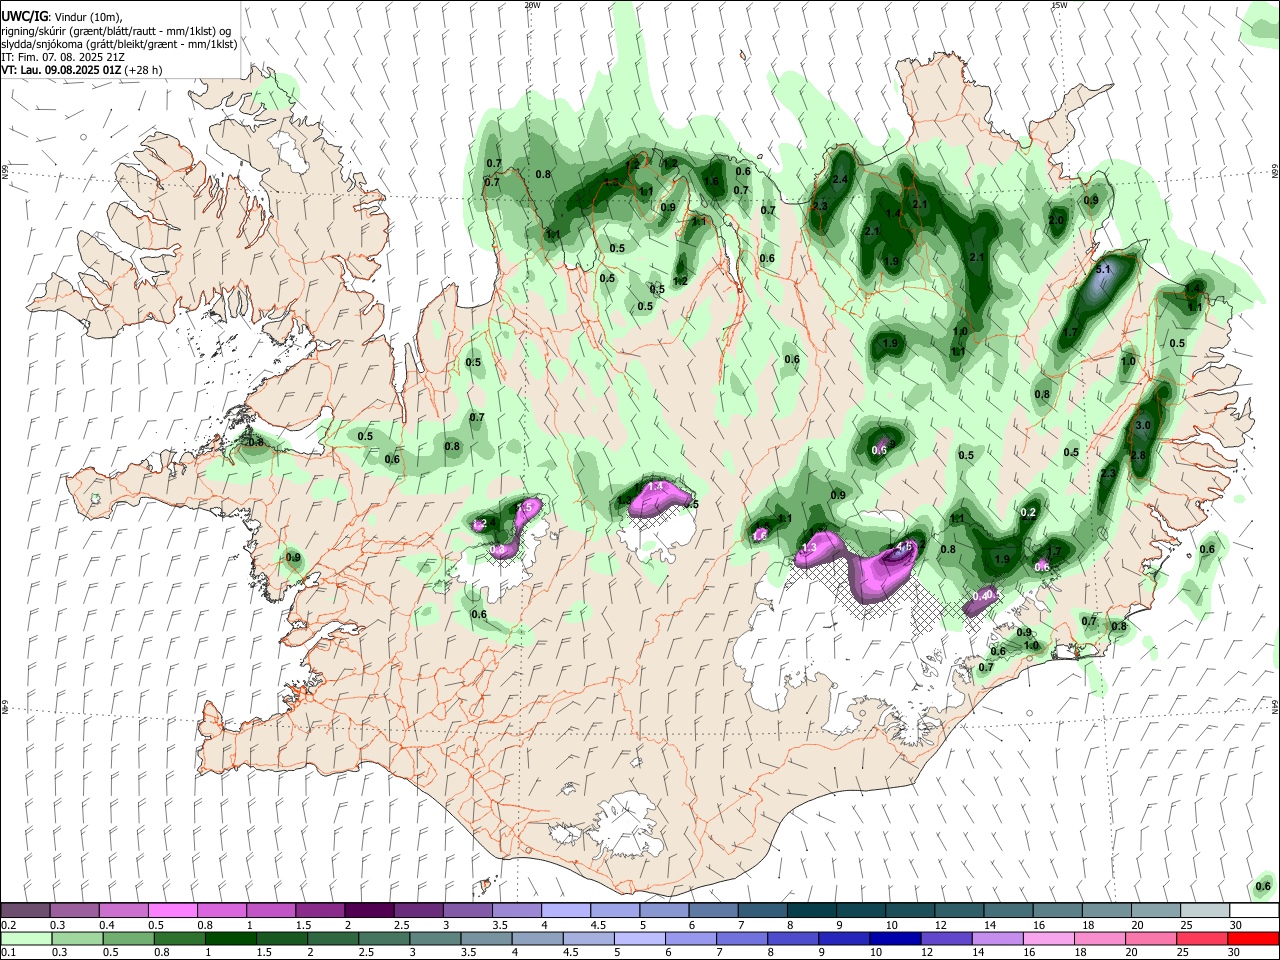Viewport: 1280px width, 960px height.
Task: Pick the bright pink 0.5 swatch in the upper legend
Action: 172,910
